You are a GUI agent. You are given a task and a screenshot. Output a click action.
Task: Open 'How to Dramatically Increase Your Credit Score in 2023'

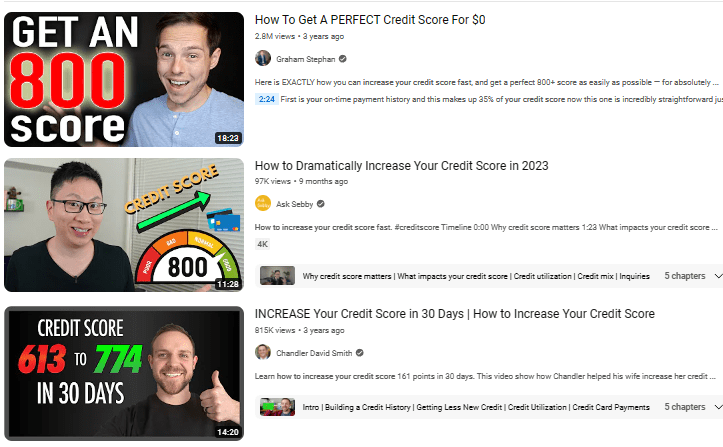(x=402, y=166)
